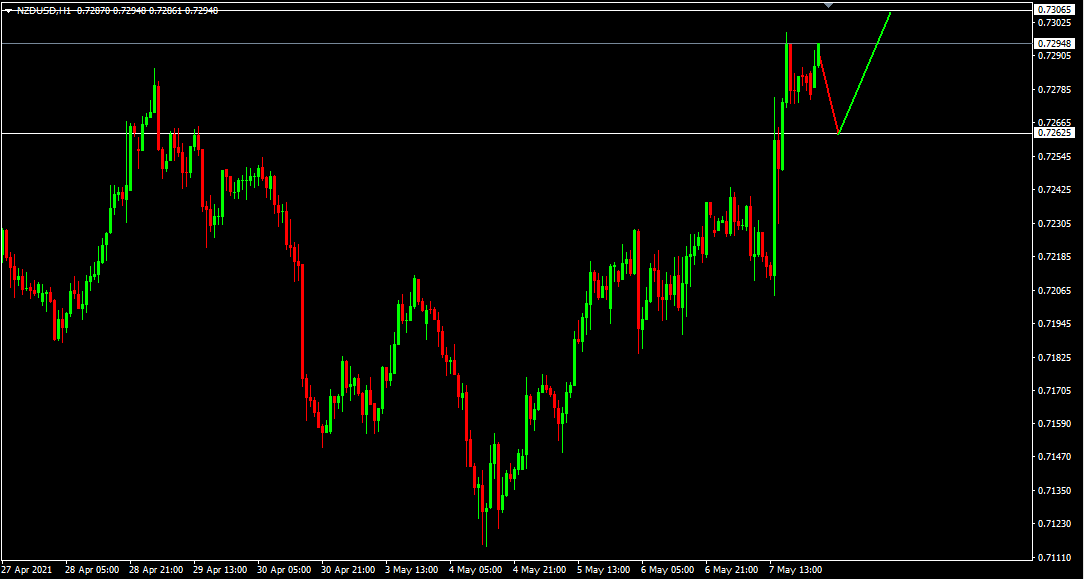Click the gray chart shift triangle marker

click(829, 5)
